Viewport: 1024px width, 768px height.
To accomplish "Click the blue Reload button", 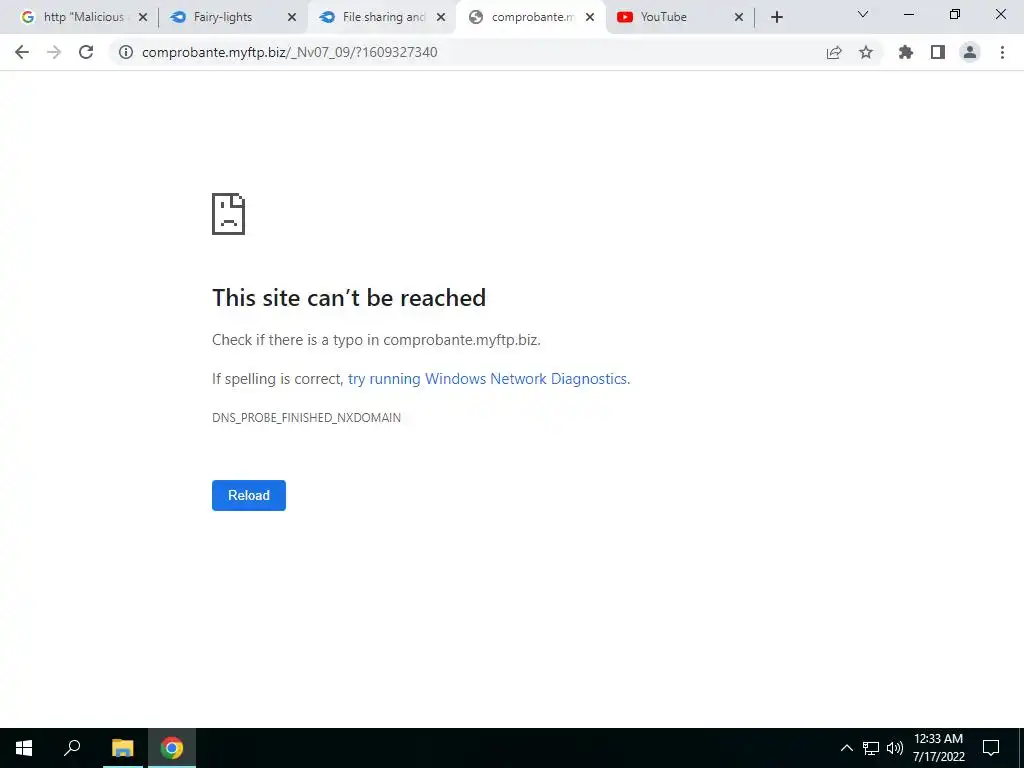I will click(249, 495).
